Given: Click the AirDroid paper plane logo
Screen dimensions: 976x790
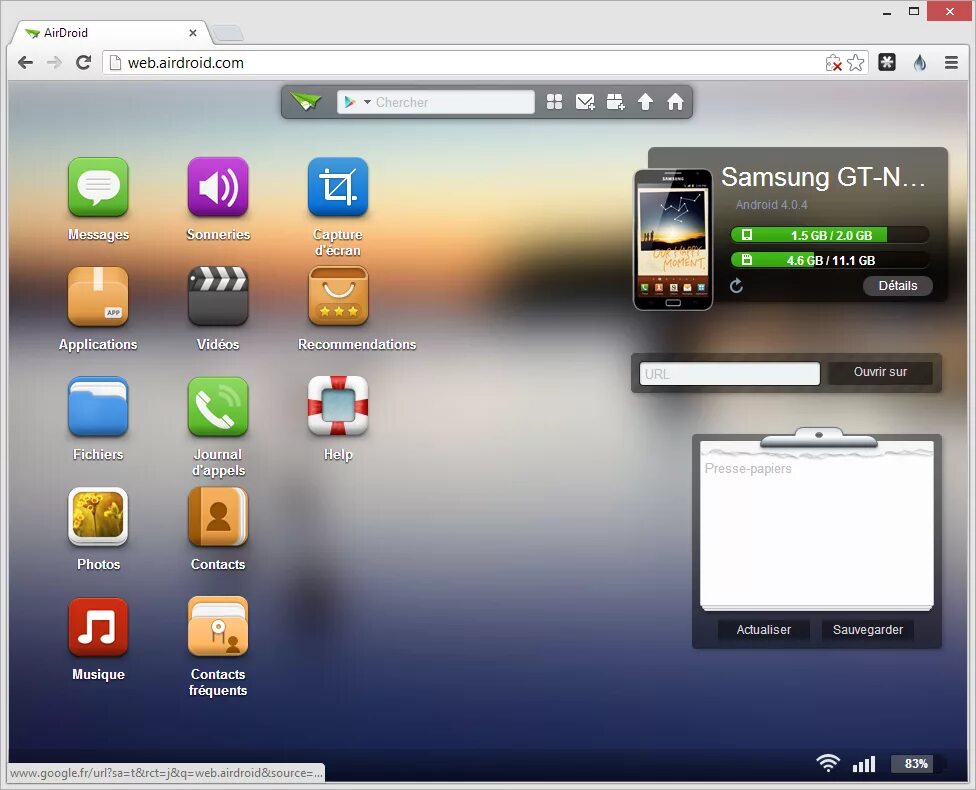Looking at the screenshot, I should (306, 101).
